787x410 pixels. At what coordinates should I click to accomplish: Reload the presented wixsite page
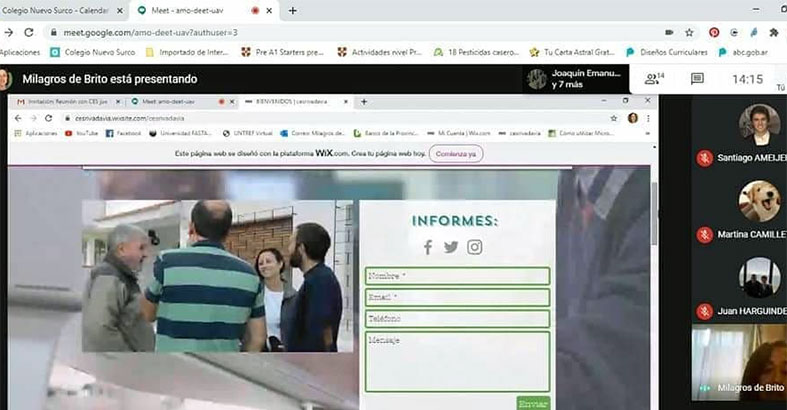[x=49, y=118]
